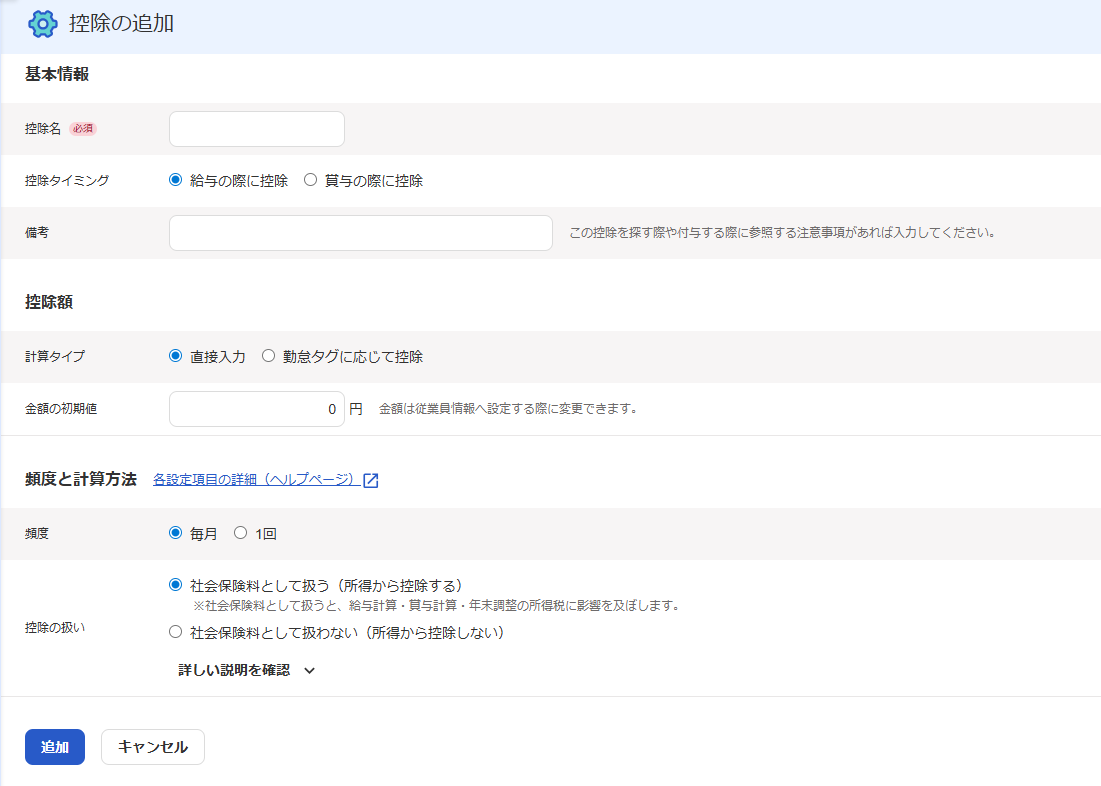Choose 勤怠タグに応じて控除 option

(x=268, y=356)
